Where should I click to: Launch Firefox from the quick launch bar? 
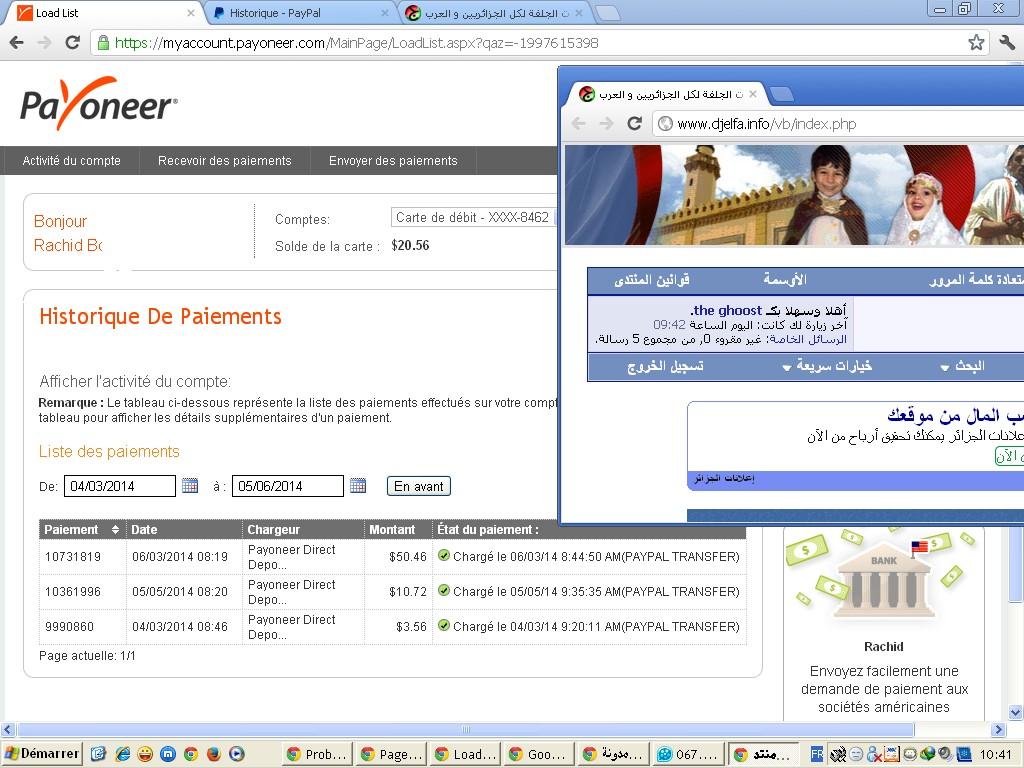point(214,754)
